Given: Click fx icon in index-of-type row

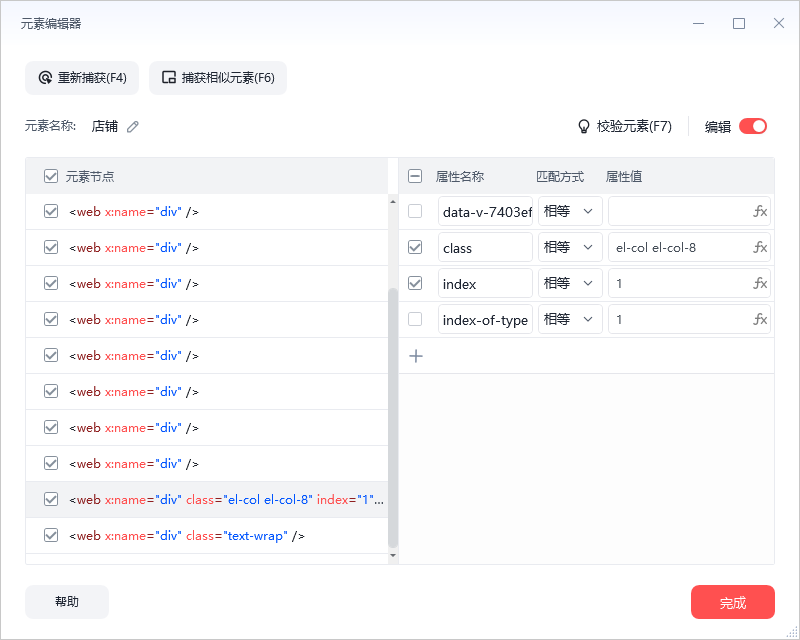Looking at the screenshot, I should click(x=760, y=320).
